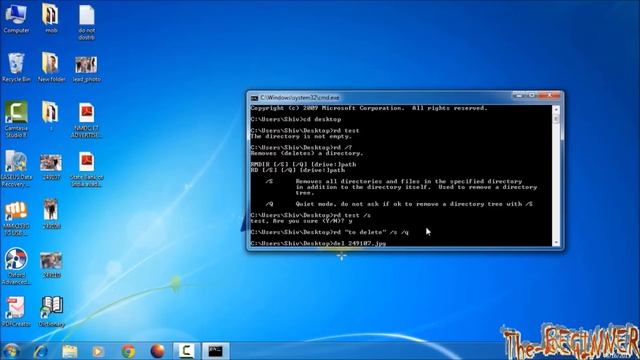This screenshot has height=360, width=640.
Task: Open the cmd window system menu icon
Action: pyautogui.click(x=255, y=98)
